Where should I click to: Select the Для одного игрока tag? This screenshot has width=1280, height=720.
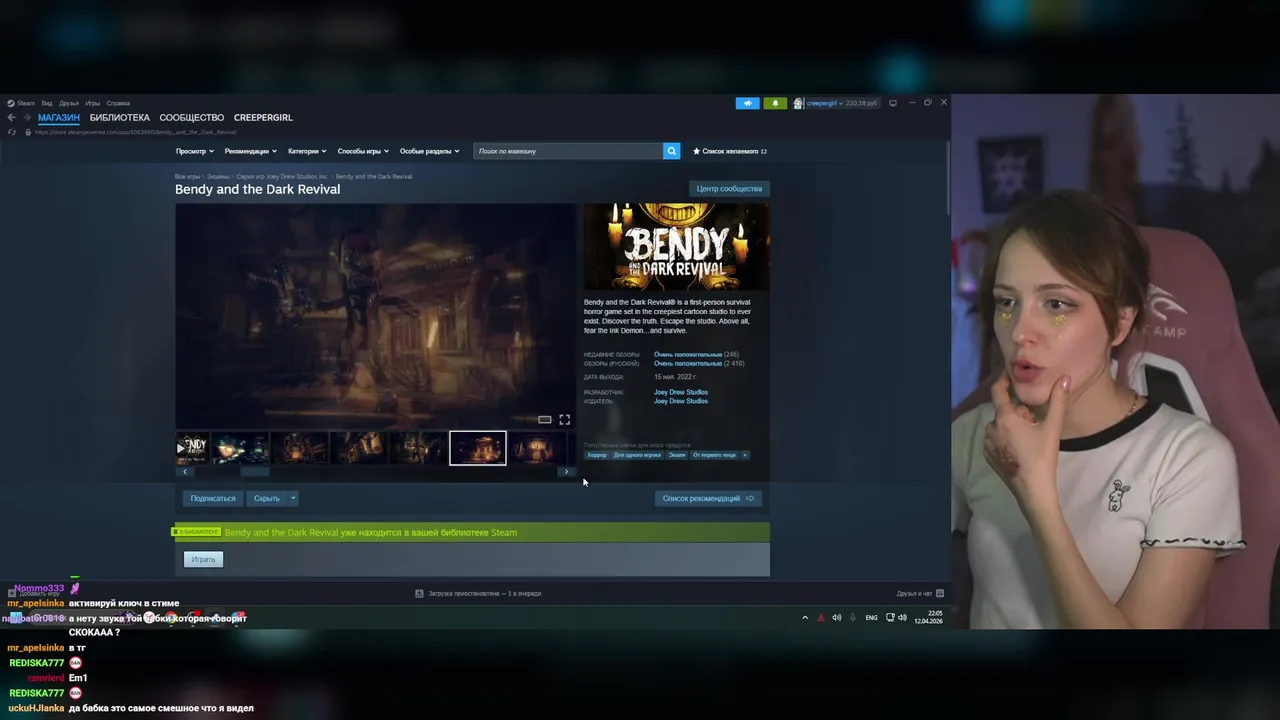[x=637, y=455]
